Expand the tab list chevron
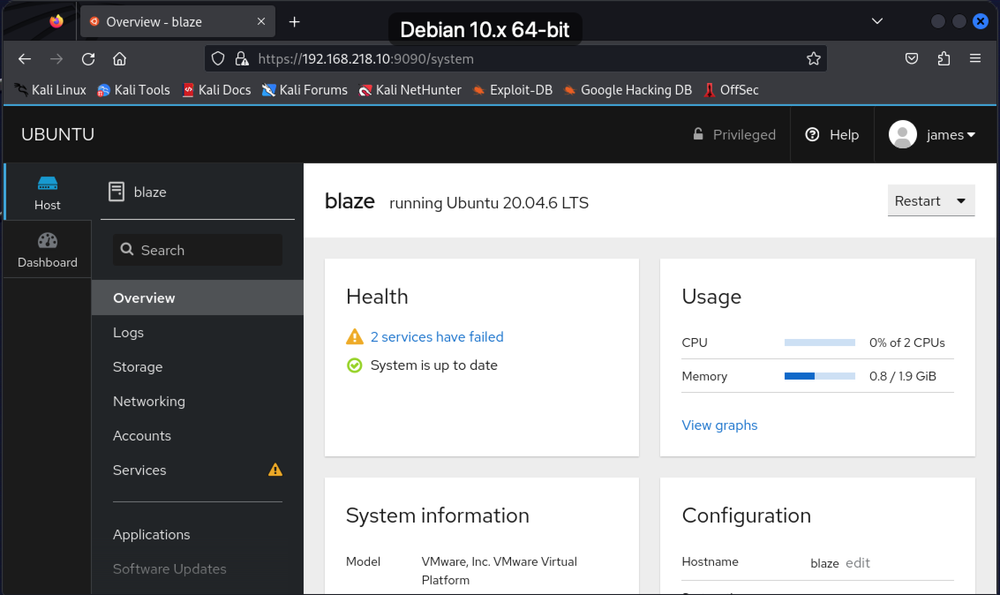 (878, 21)
